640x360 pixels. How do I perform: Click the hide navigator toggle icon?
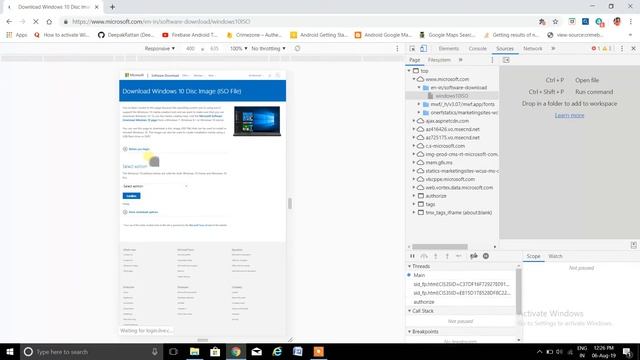[506, 60]
